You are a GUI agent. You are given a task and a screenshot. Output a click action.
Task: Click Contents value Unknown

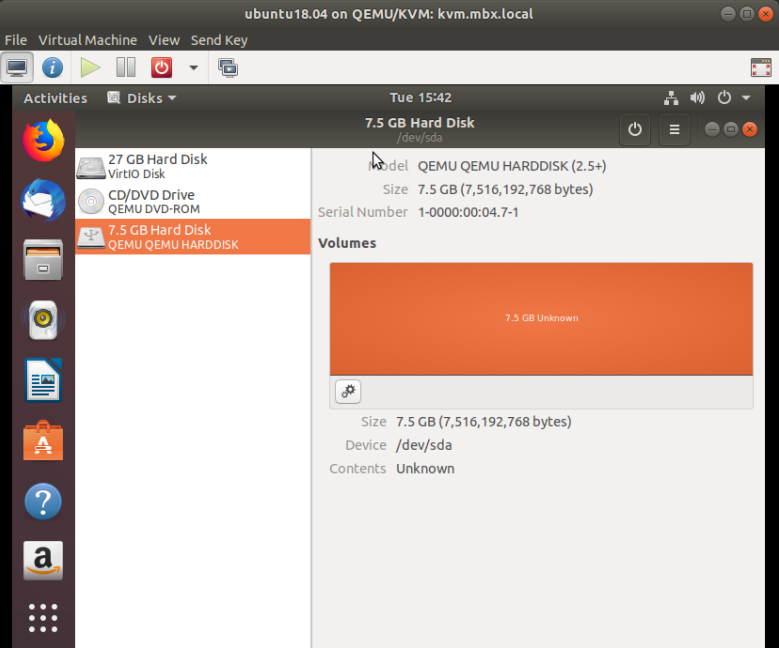click(425, 469)
